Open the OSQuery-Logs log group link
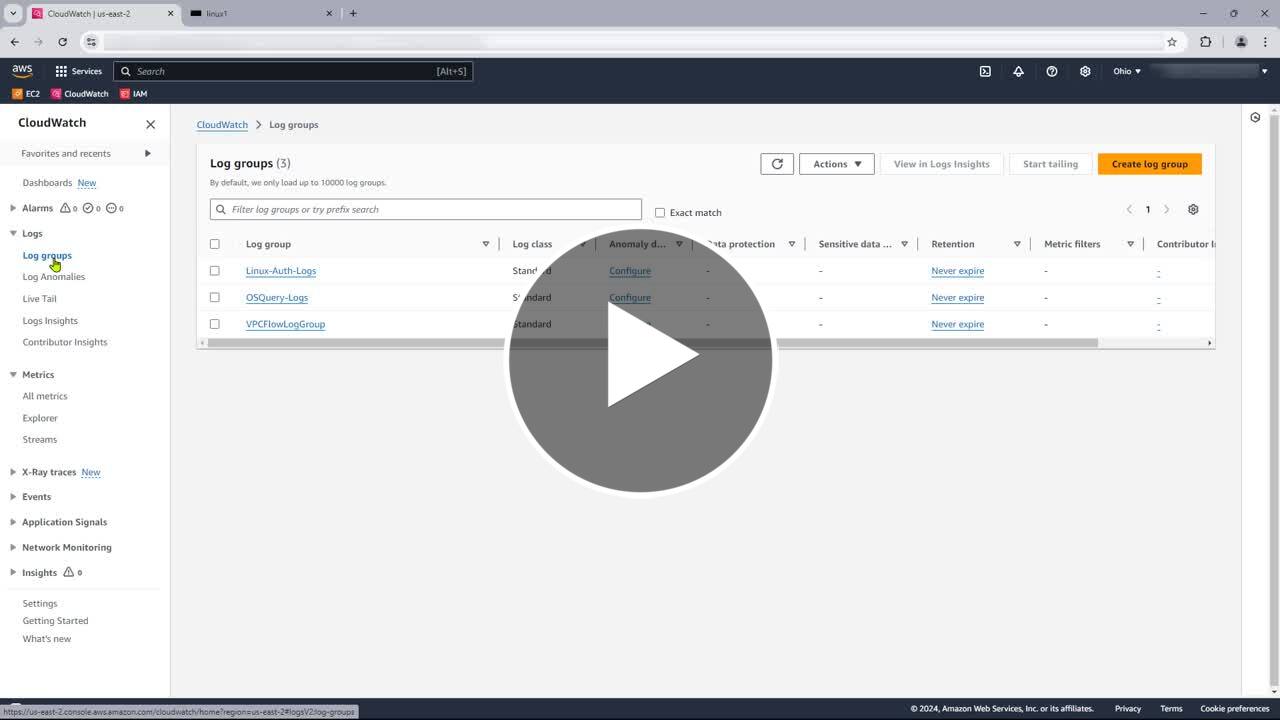Viewport: 1280px width, 720px height. (277, 297)
